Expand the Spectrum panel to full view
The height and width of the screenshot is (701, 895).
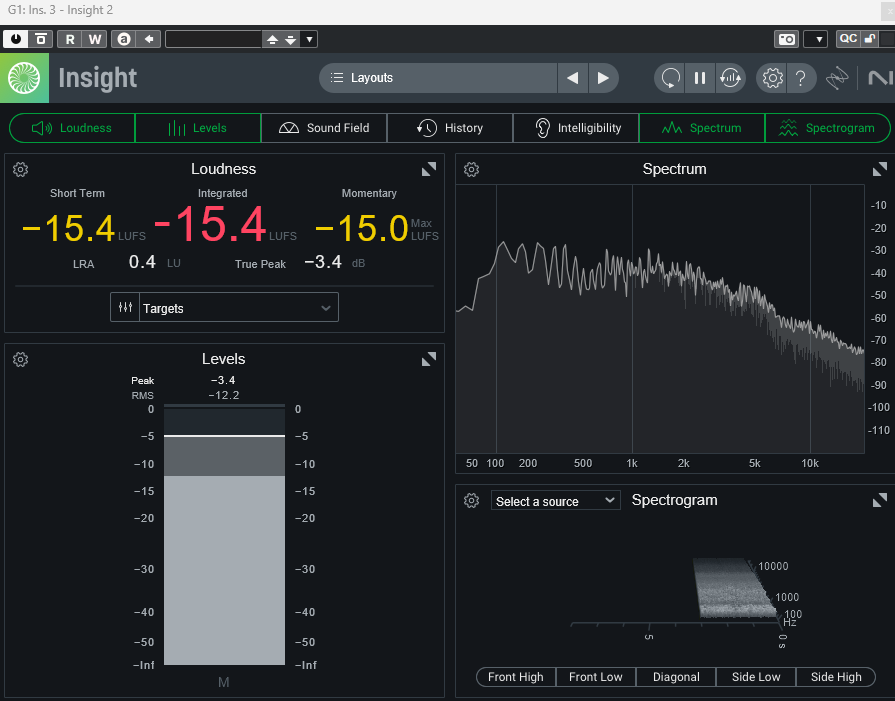click(880, 169)
